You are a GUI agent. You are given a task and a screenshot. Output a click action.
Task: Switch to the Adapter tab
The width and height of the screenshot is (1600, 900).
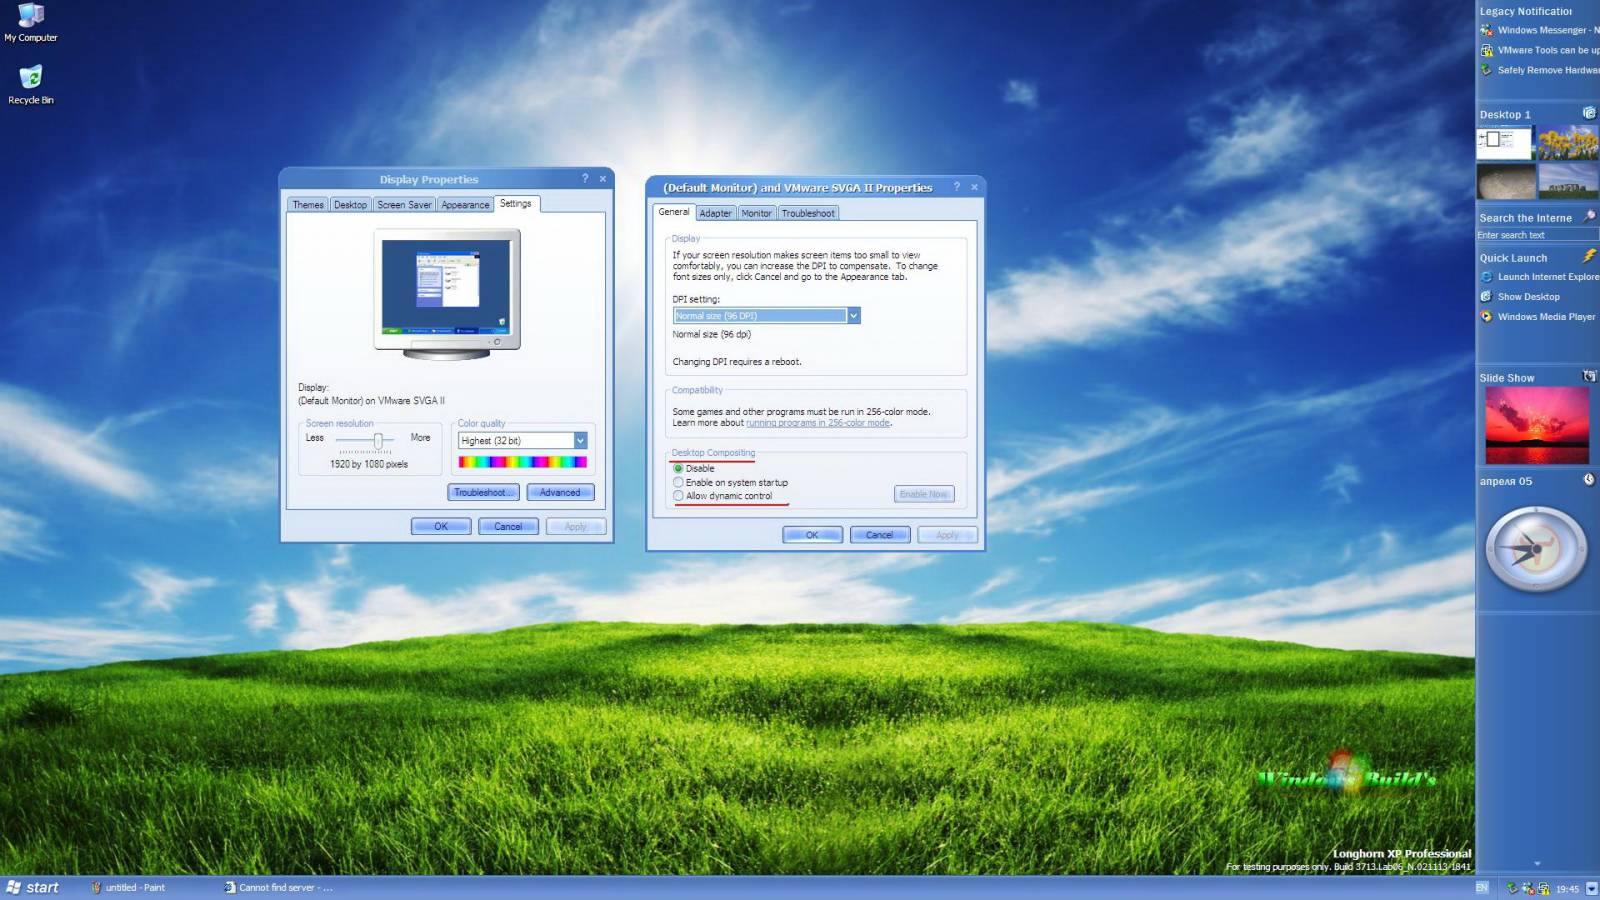click(715, 213)
